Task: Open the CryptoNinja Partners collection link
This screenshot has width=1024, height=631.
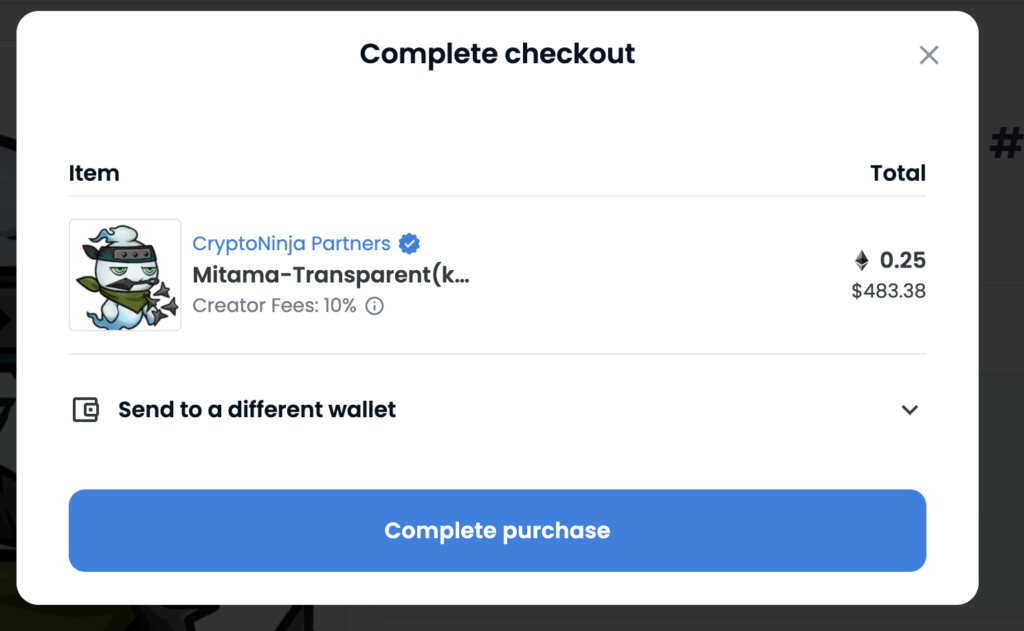Action: (291, 243)
